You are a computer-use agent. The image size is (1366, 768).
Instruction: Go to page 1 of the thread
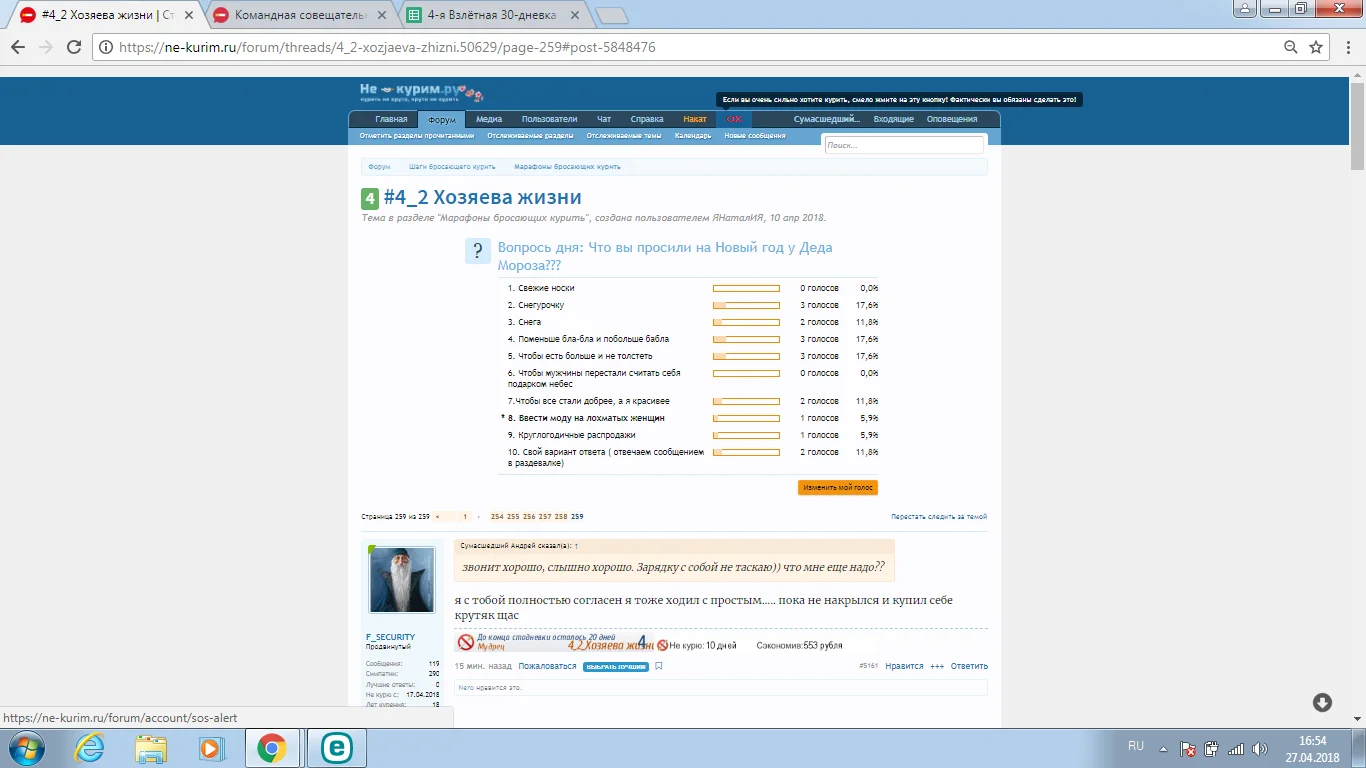pos(465,517)
